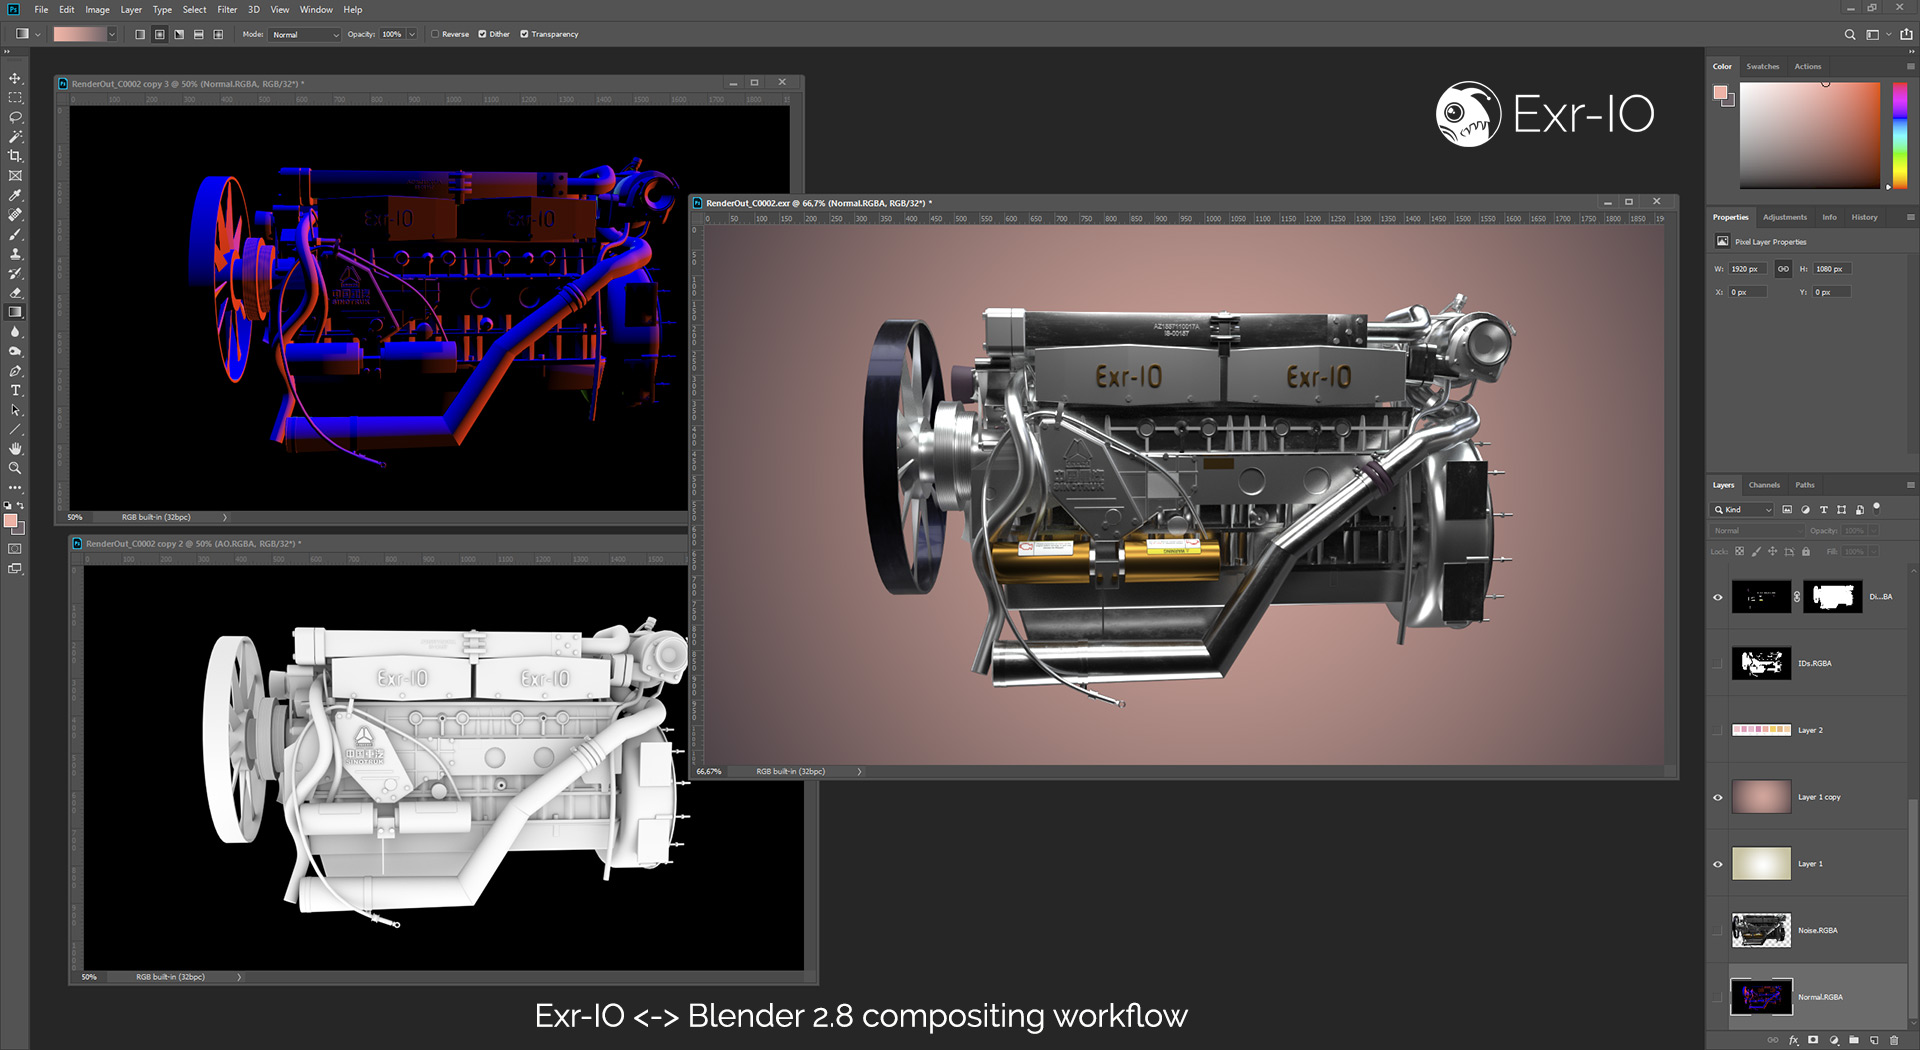1920x1050 pixels.
Task: Expand main window status bar arrow
Action: [x=859, y=772]
